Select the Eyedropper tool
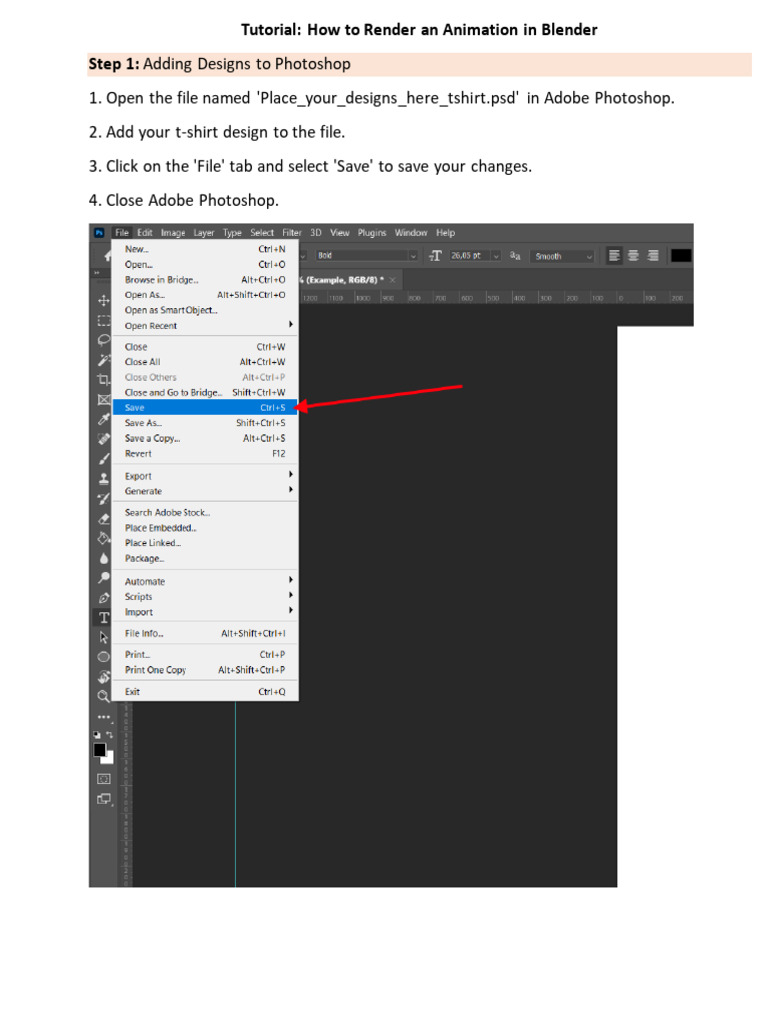 coord(103,419)
